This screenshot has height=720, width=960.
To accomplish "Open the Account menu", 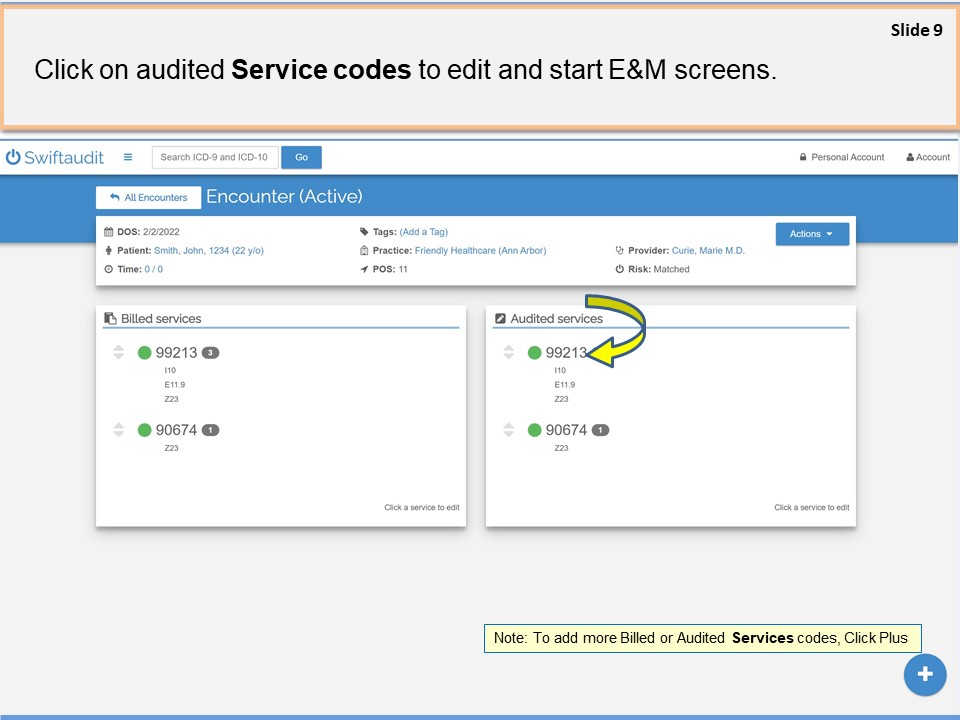I will [927, 157].
